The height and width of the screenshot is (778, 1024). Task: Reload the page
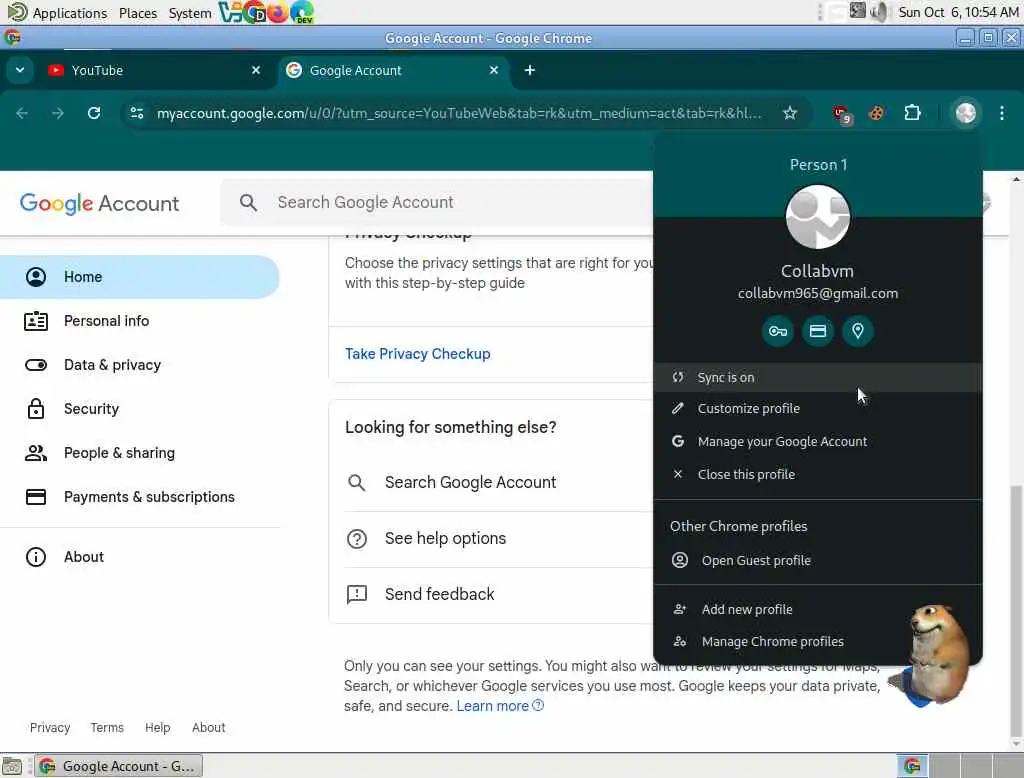(94, 113)
